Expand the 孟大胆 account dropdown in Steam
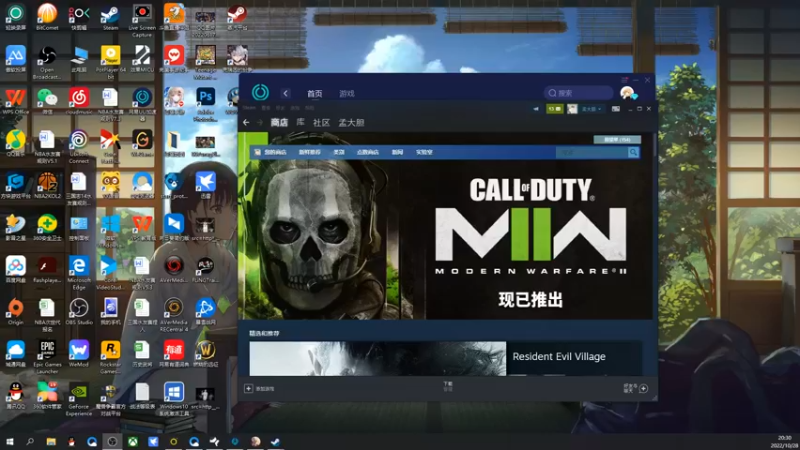 pos(591,109)
